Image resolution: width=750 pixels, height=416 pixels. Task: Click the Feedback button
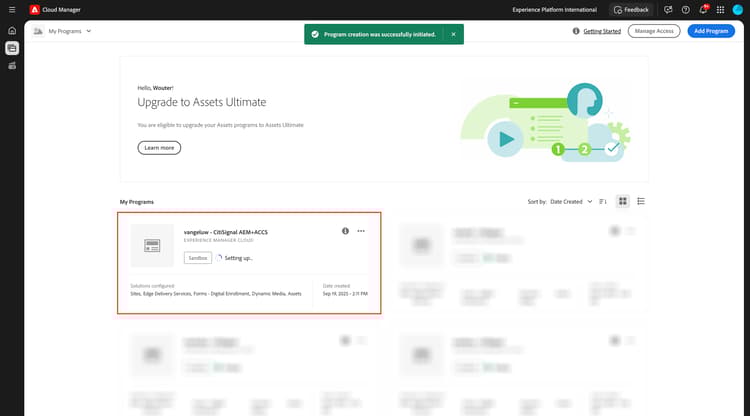pos(631,10)
